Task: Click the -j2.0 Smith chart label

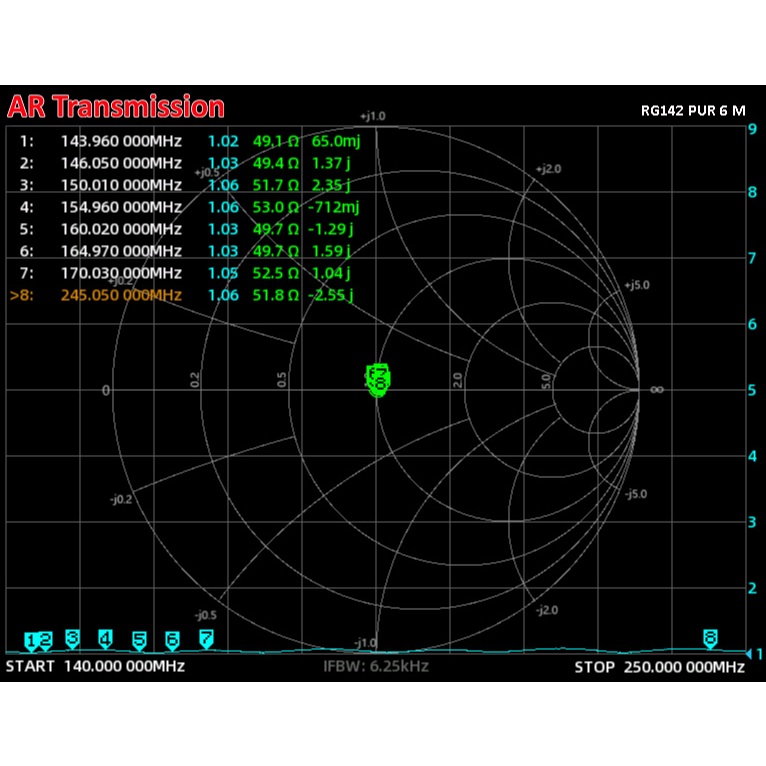Action: point(547,610)
